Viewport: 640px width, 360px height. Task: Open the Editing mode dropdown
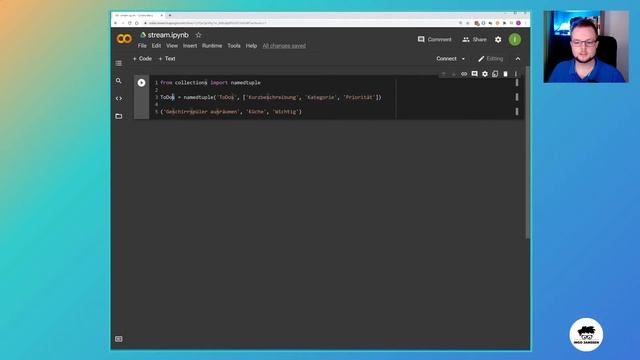tap(491, 59)
